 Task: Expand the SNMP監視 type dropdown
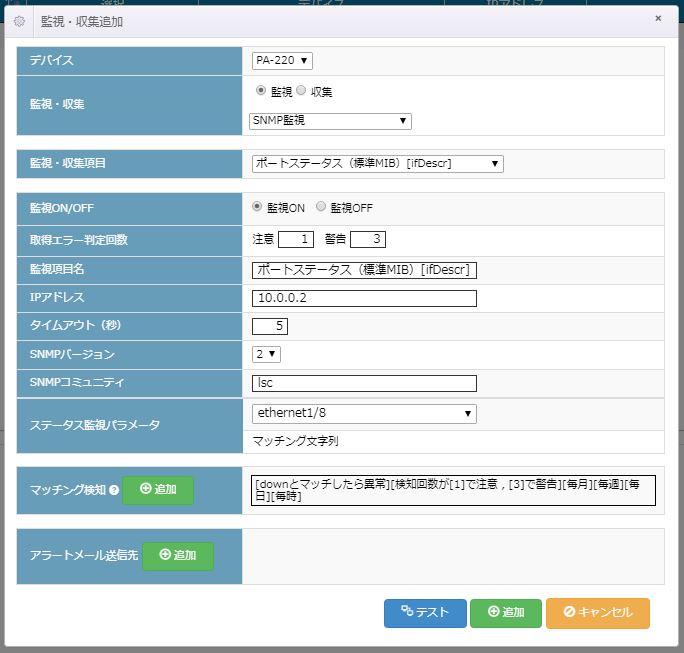(x=330, y=121)
